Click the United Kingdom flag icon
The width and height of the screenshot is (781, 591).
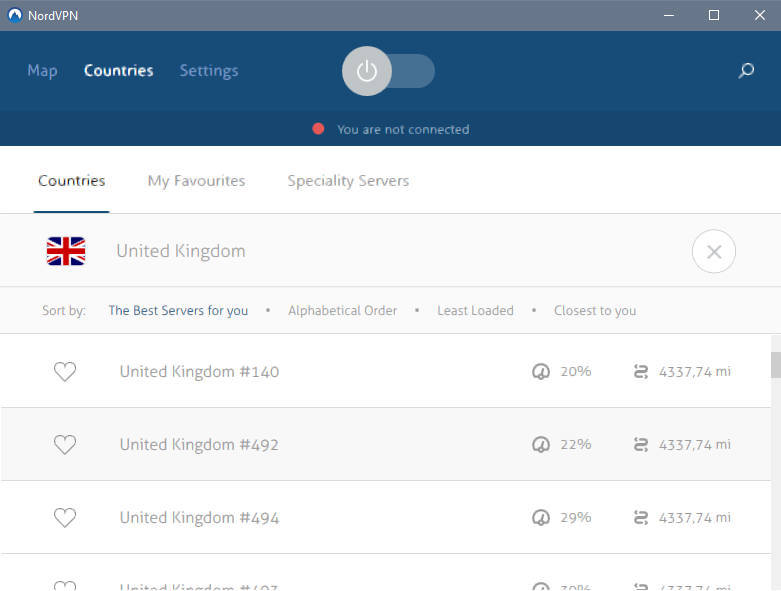coord(66,251)
